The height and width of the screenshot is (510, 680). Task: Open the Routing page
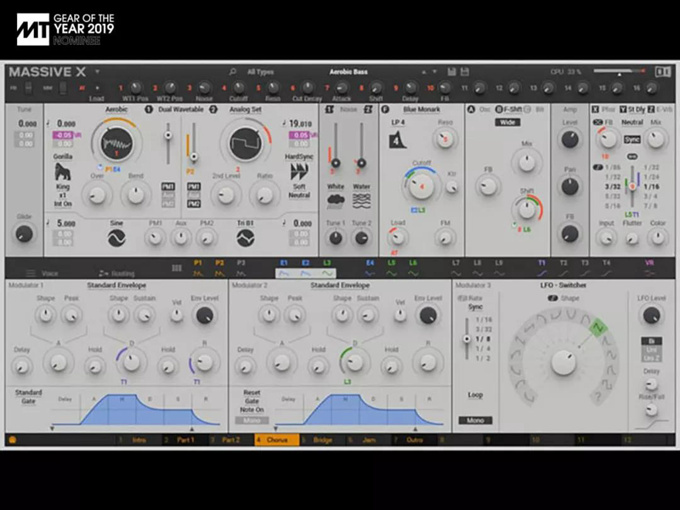(x=117, y=273)
